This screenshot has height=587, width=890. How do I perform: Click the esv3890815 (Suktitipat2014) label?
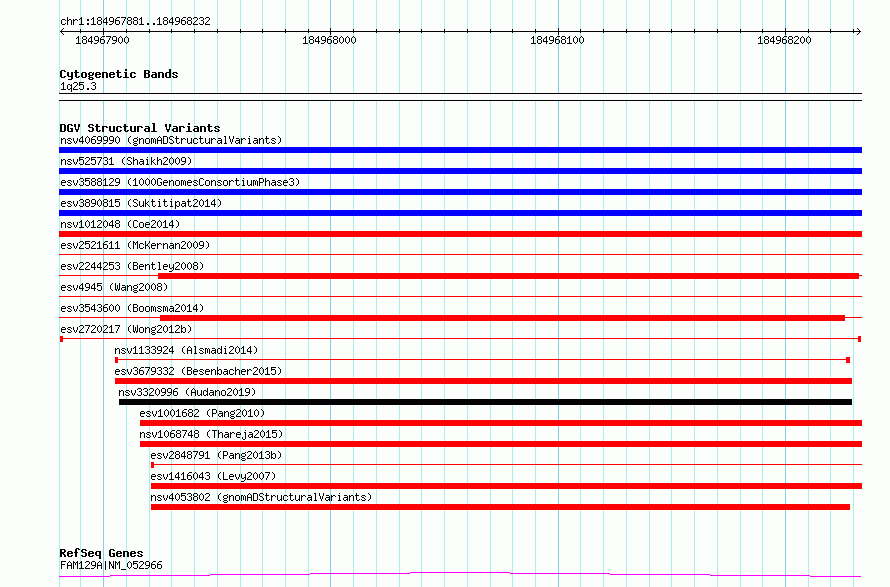click(x=141, y=203)
